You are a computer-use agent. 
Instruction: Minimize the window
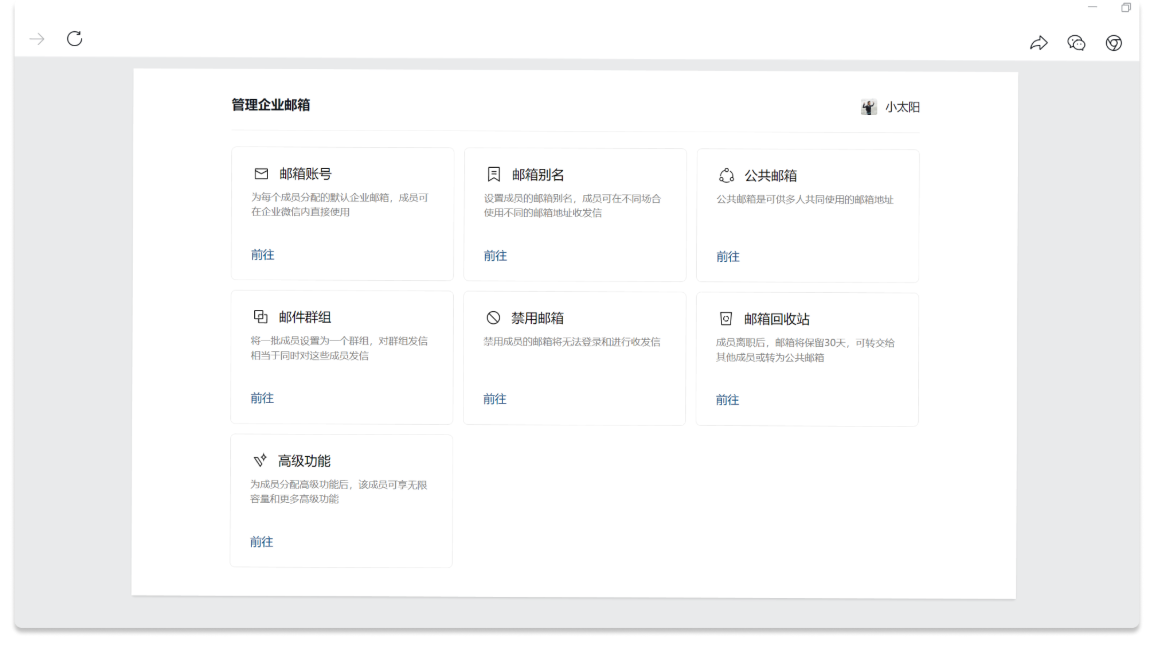point(1092,7)
